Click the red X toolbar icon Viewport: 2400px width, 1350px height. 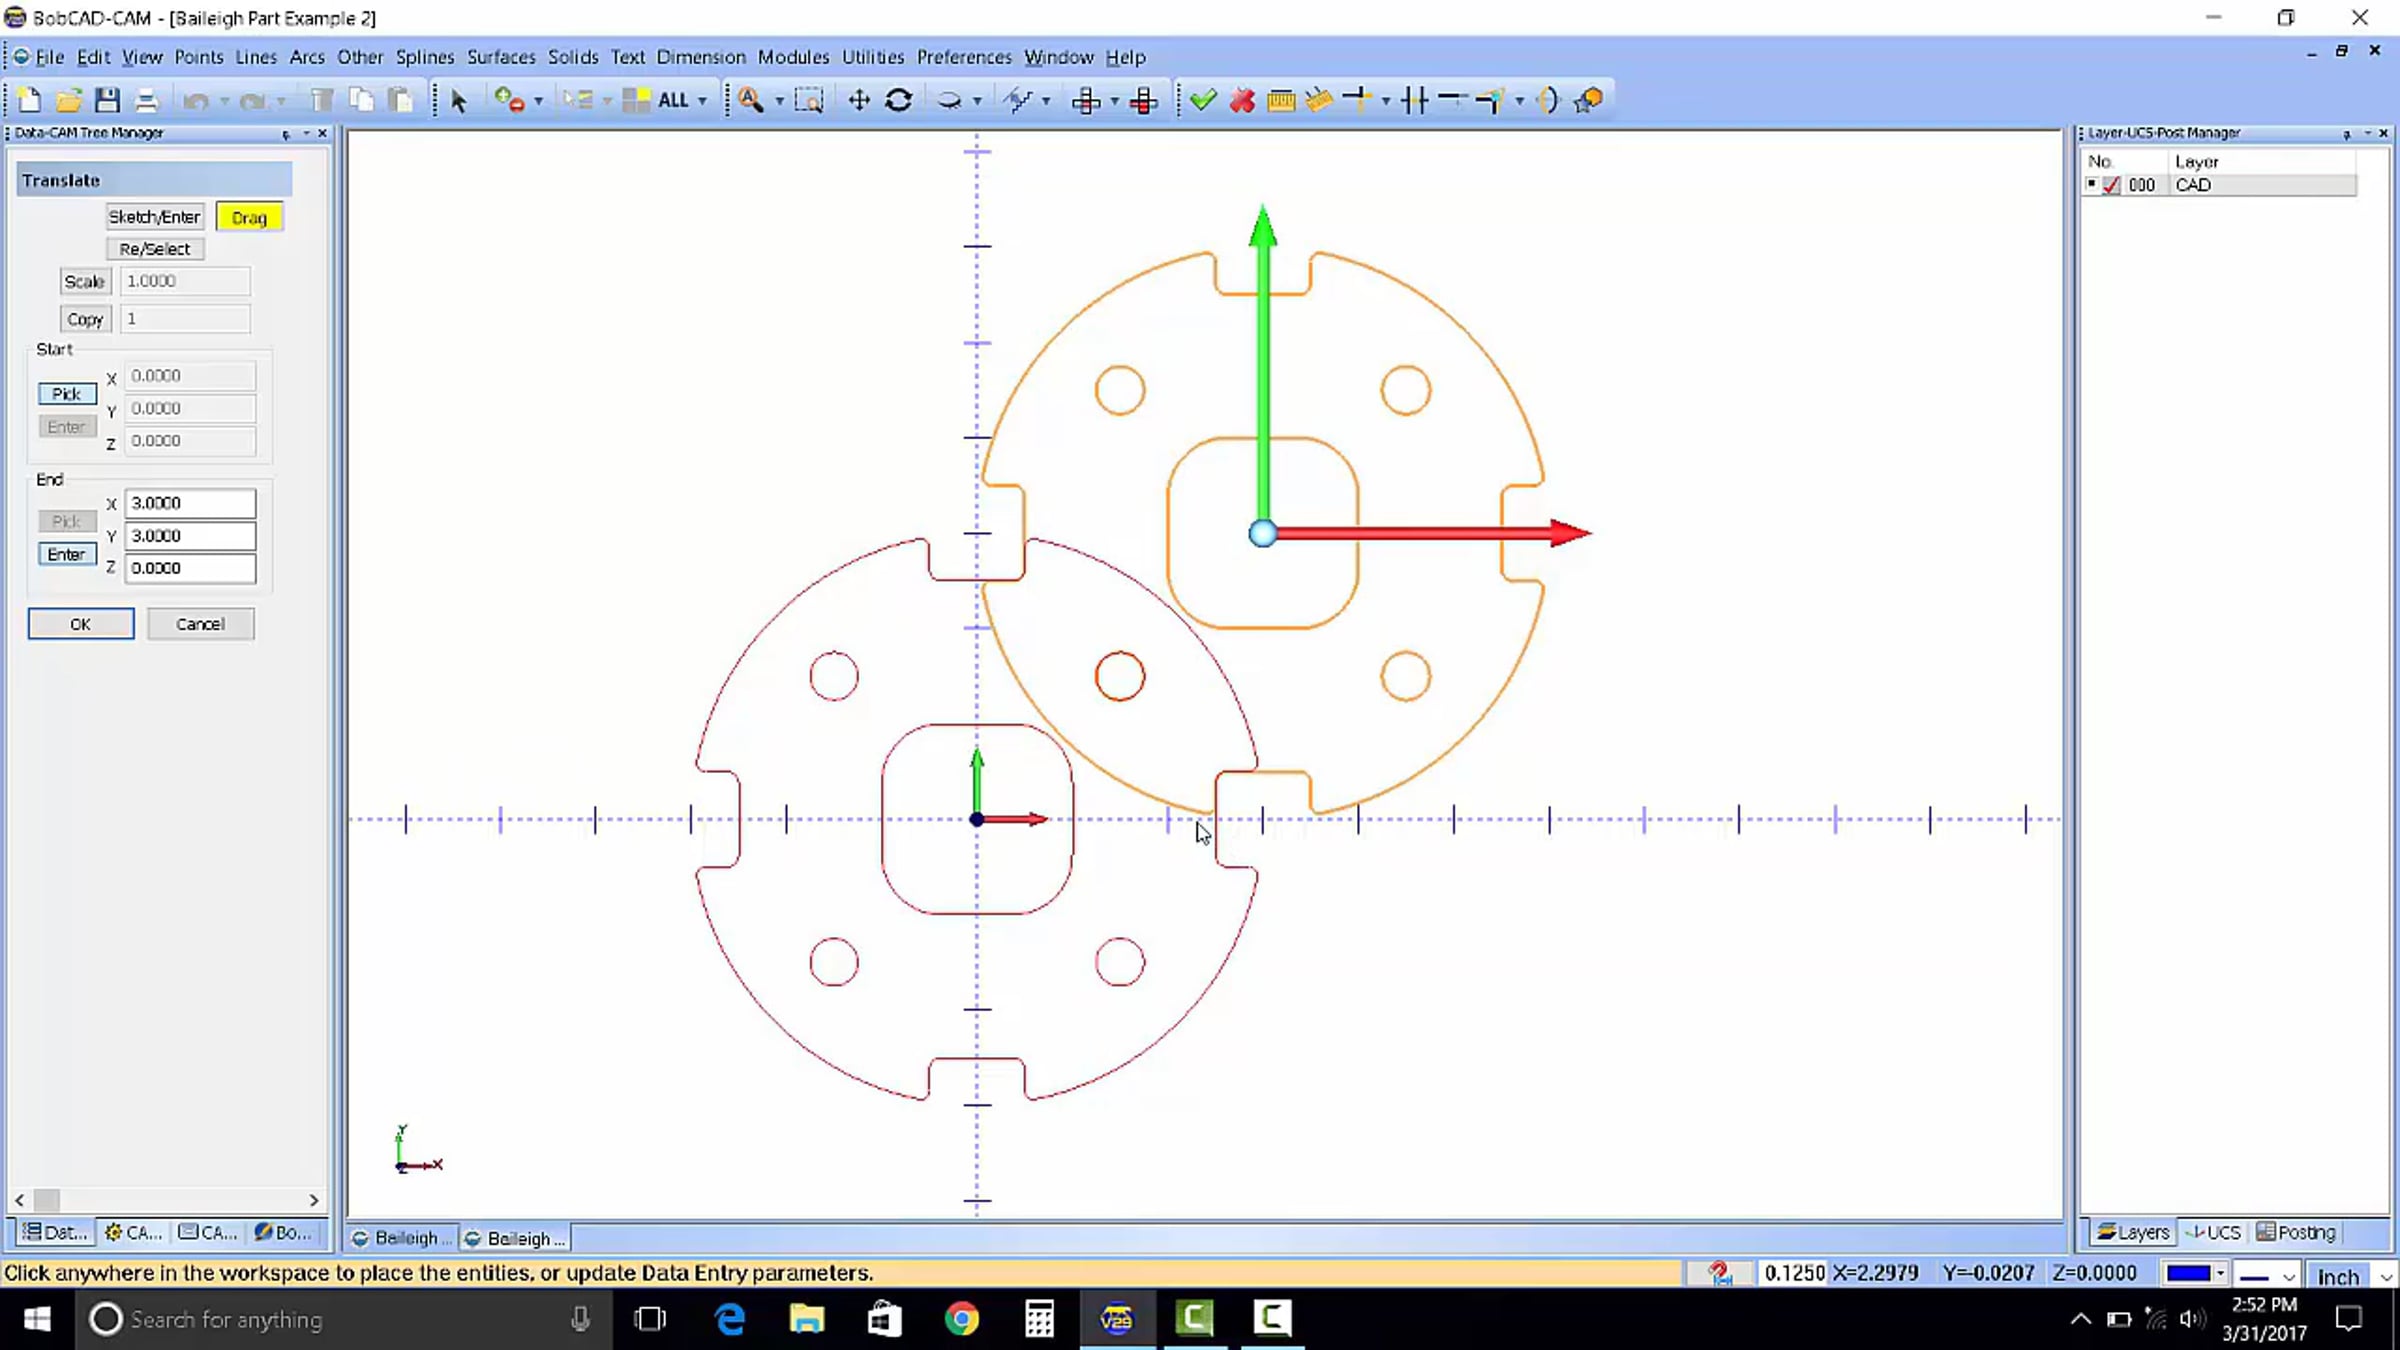click(1242, 100)
